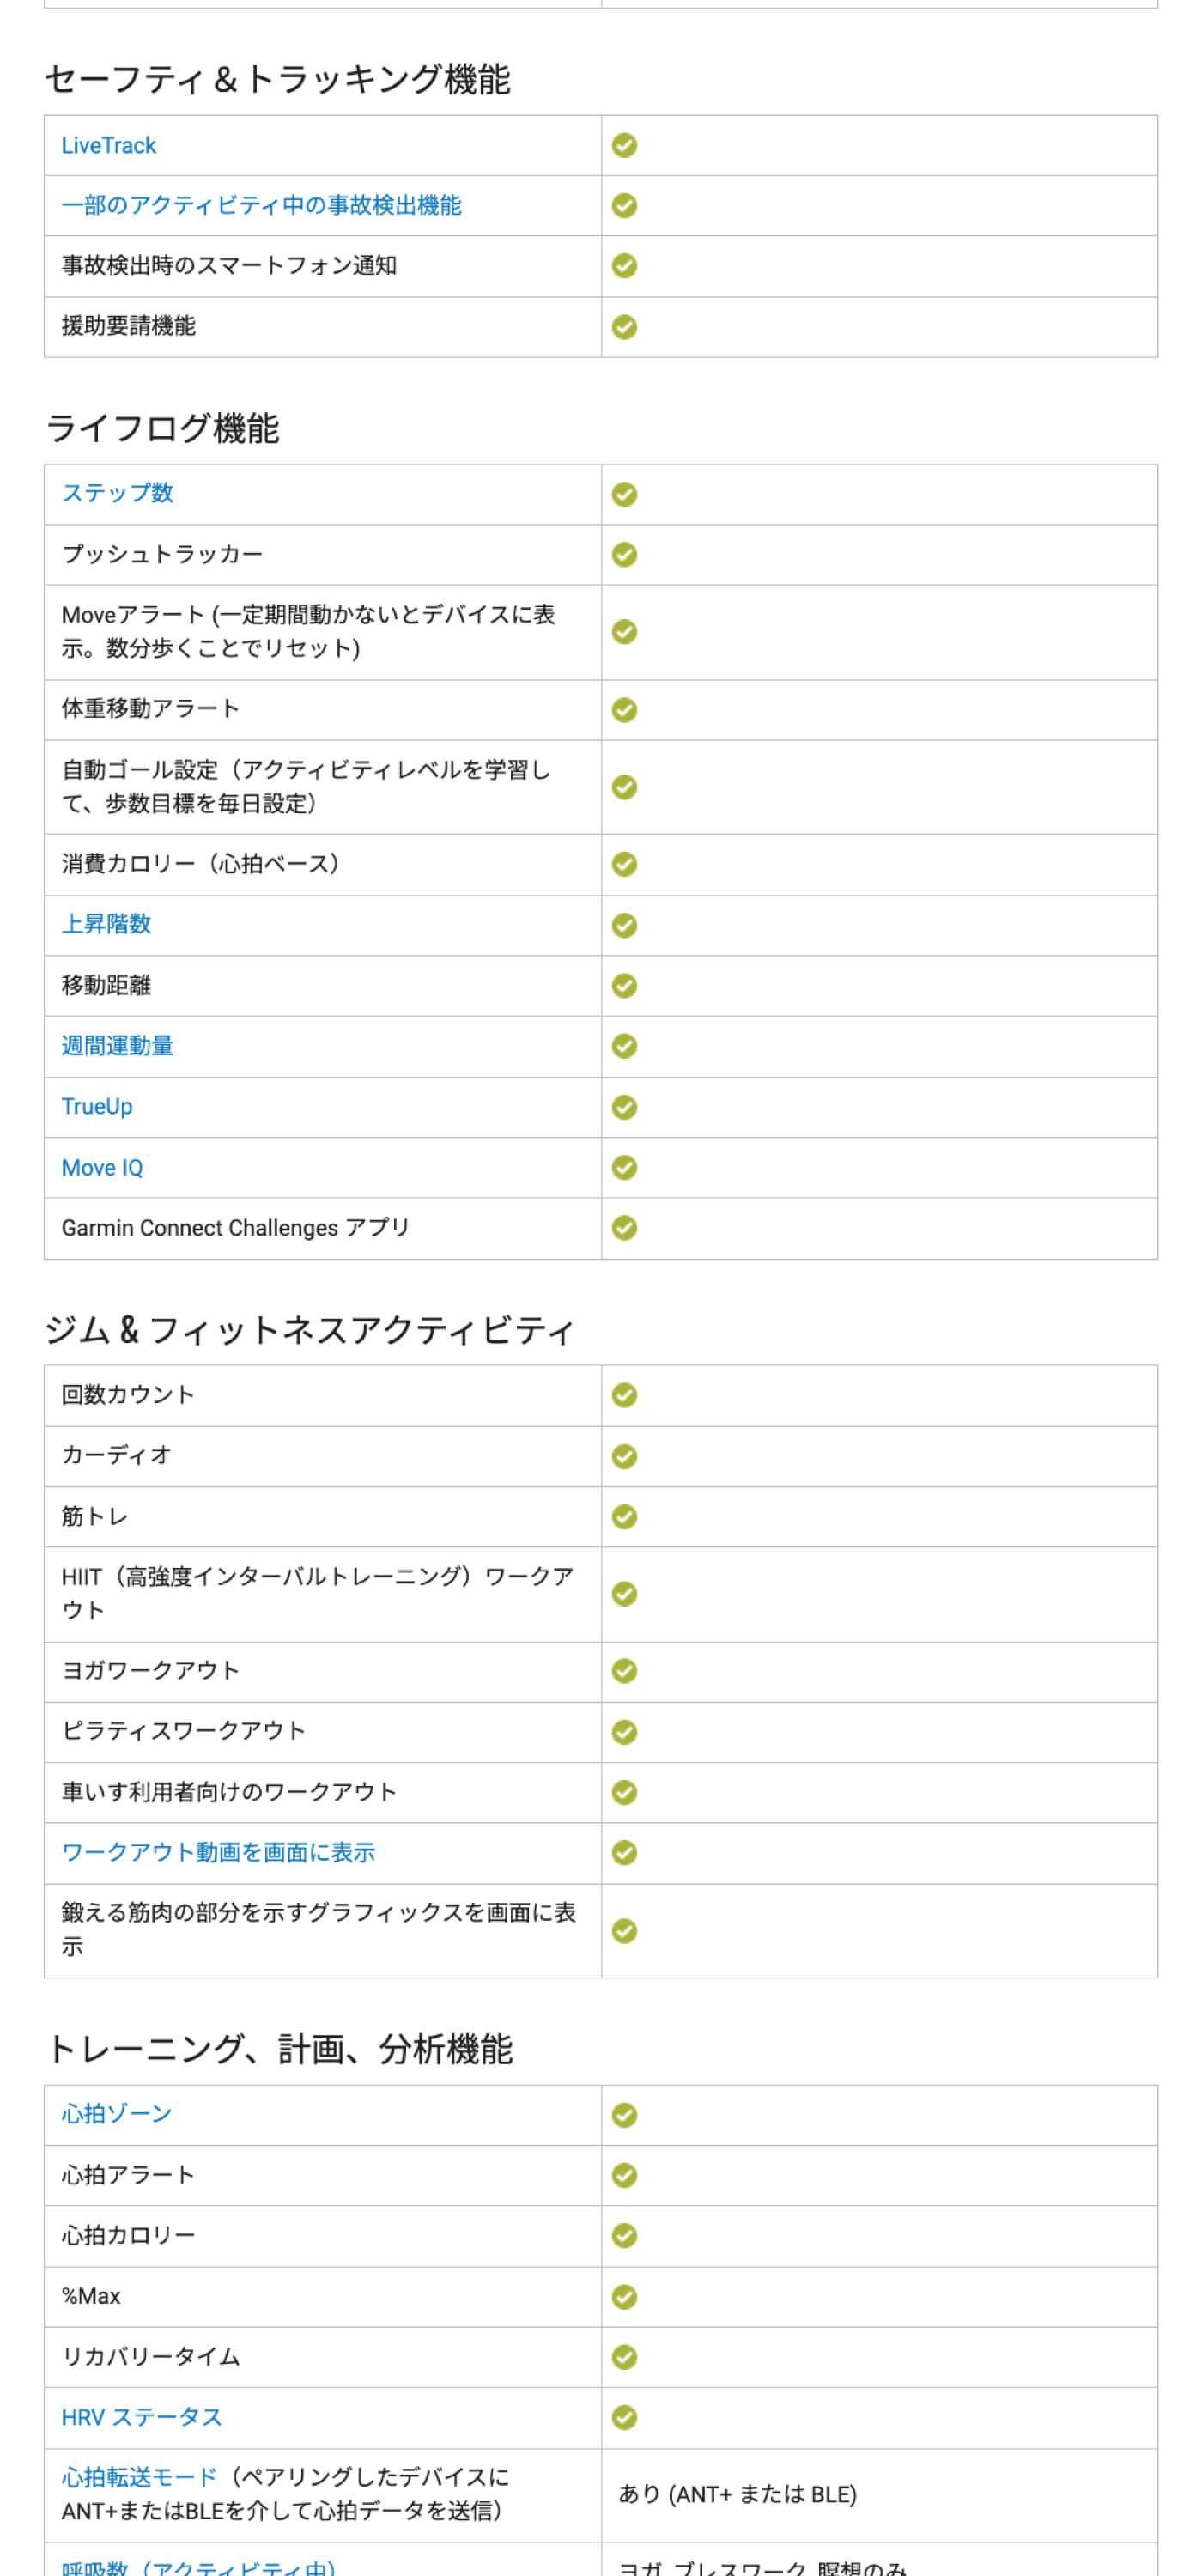The height and width of the screenshot is (2576, 1202).
Task: Click the checkmark next to プッシュトラッカー
Action: (624, 555)
